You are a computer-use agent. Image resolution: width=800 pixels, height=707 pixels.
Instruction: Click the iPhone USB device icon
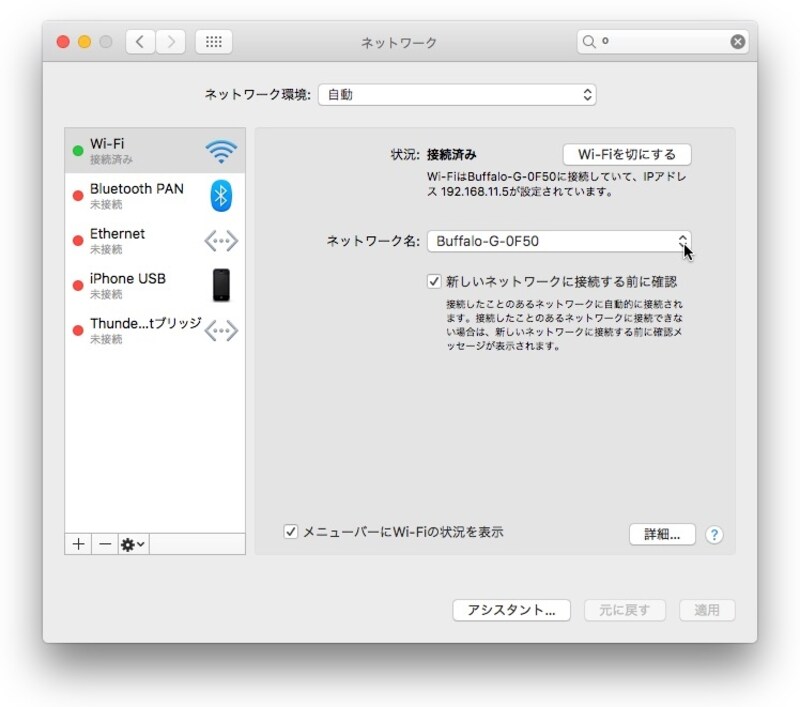tap(219, 285)
